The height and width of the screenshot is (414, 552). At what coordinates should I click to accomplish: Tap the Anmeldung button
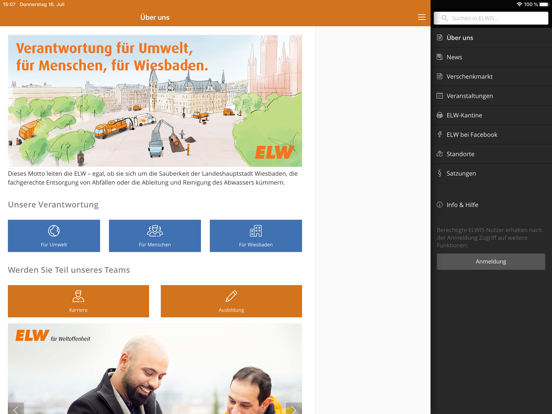(491, 262)
